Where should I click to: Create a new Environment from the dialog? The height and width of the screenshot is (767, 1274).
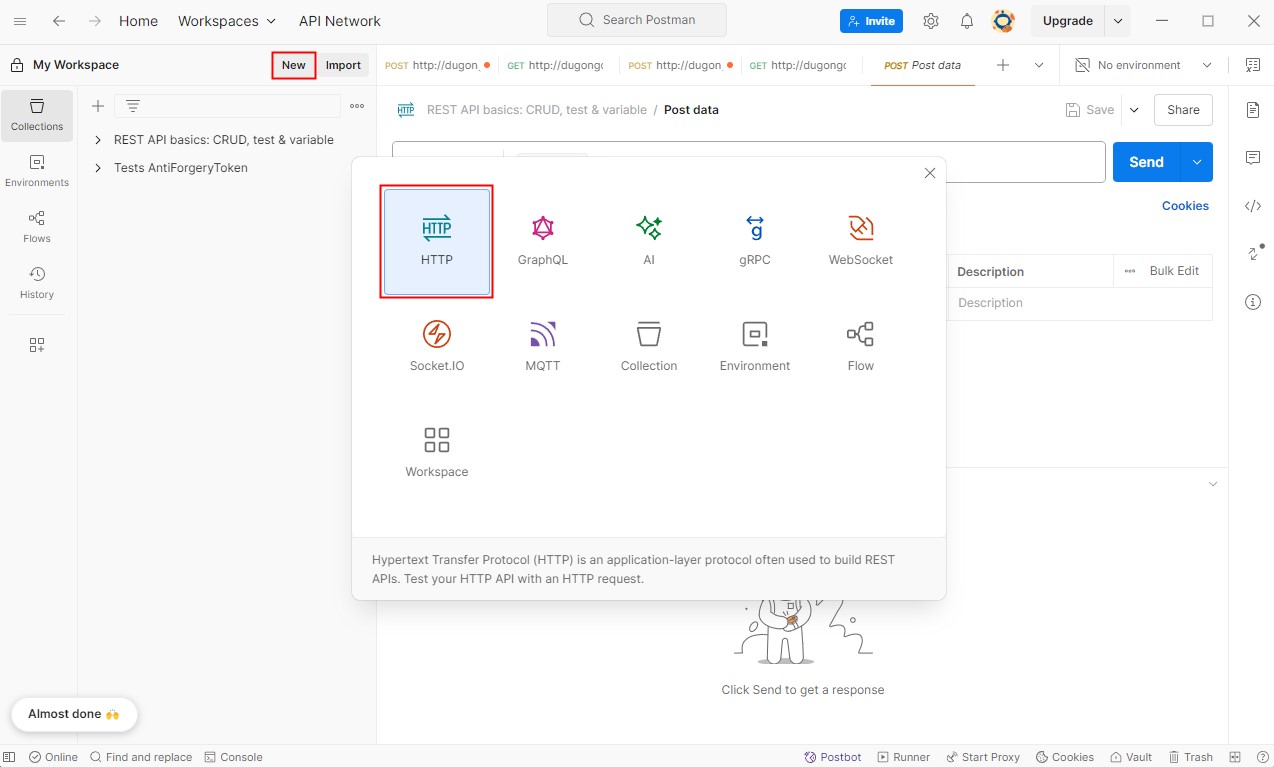(x=755, y=348)
